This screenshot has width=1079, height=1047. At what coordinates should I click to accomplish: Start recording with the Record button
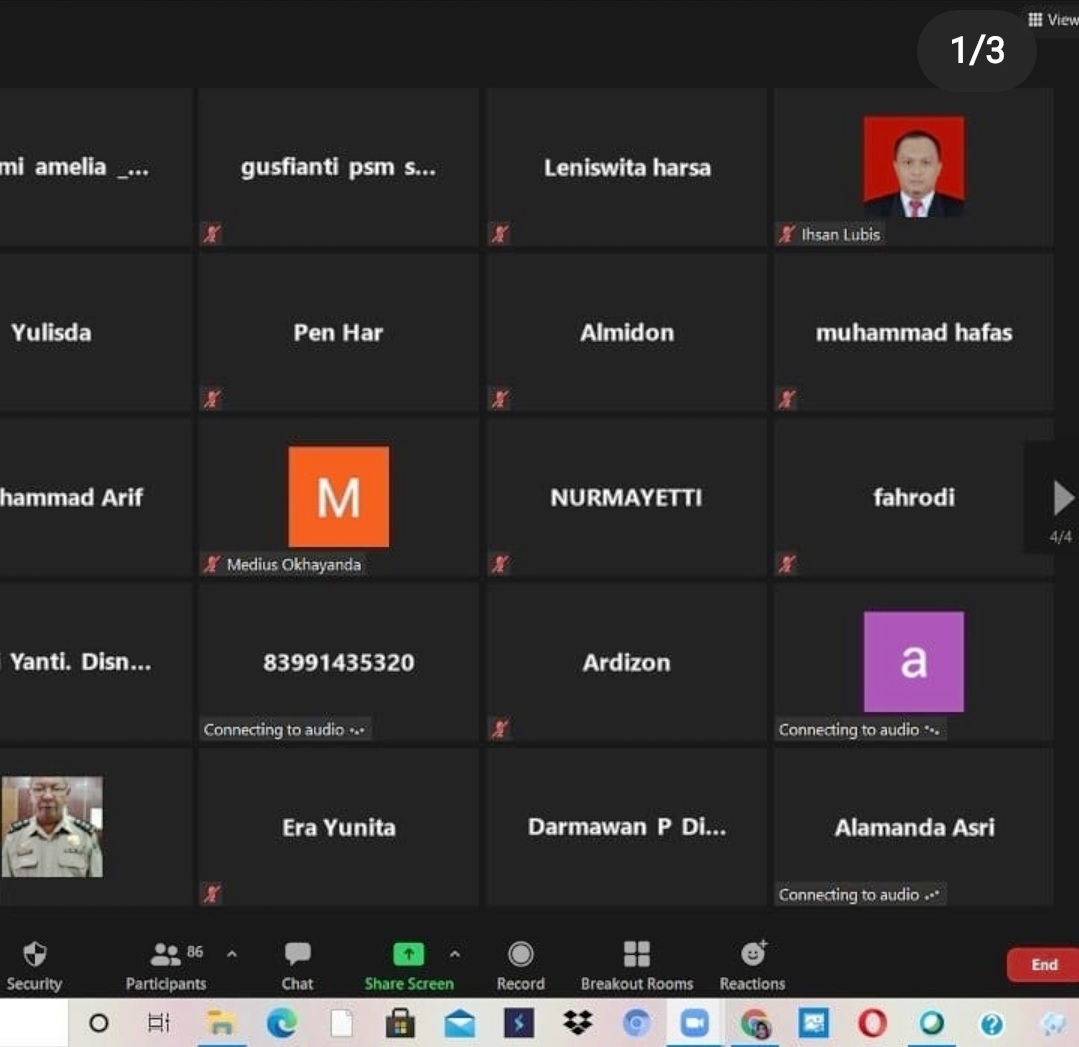520,965
